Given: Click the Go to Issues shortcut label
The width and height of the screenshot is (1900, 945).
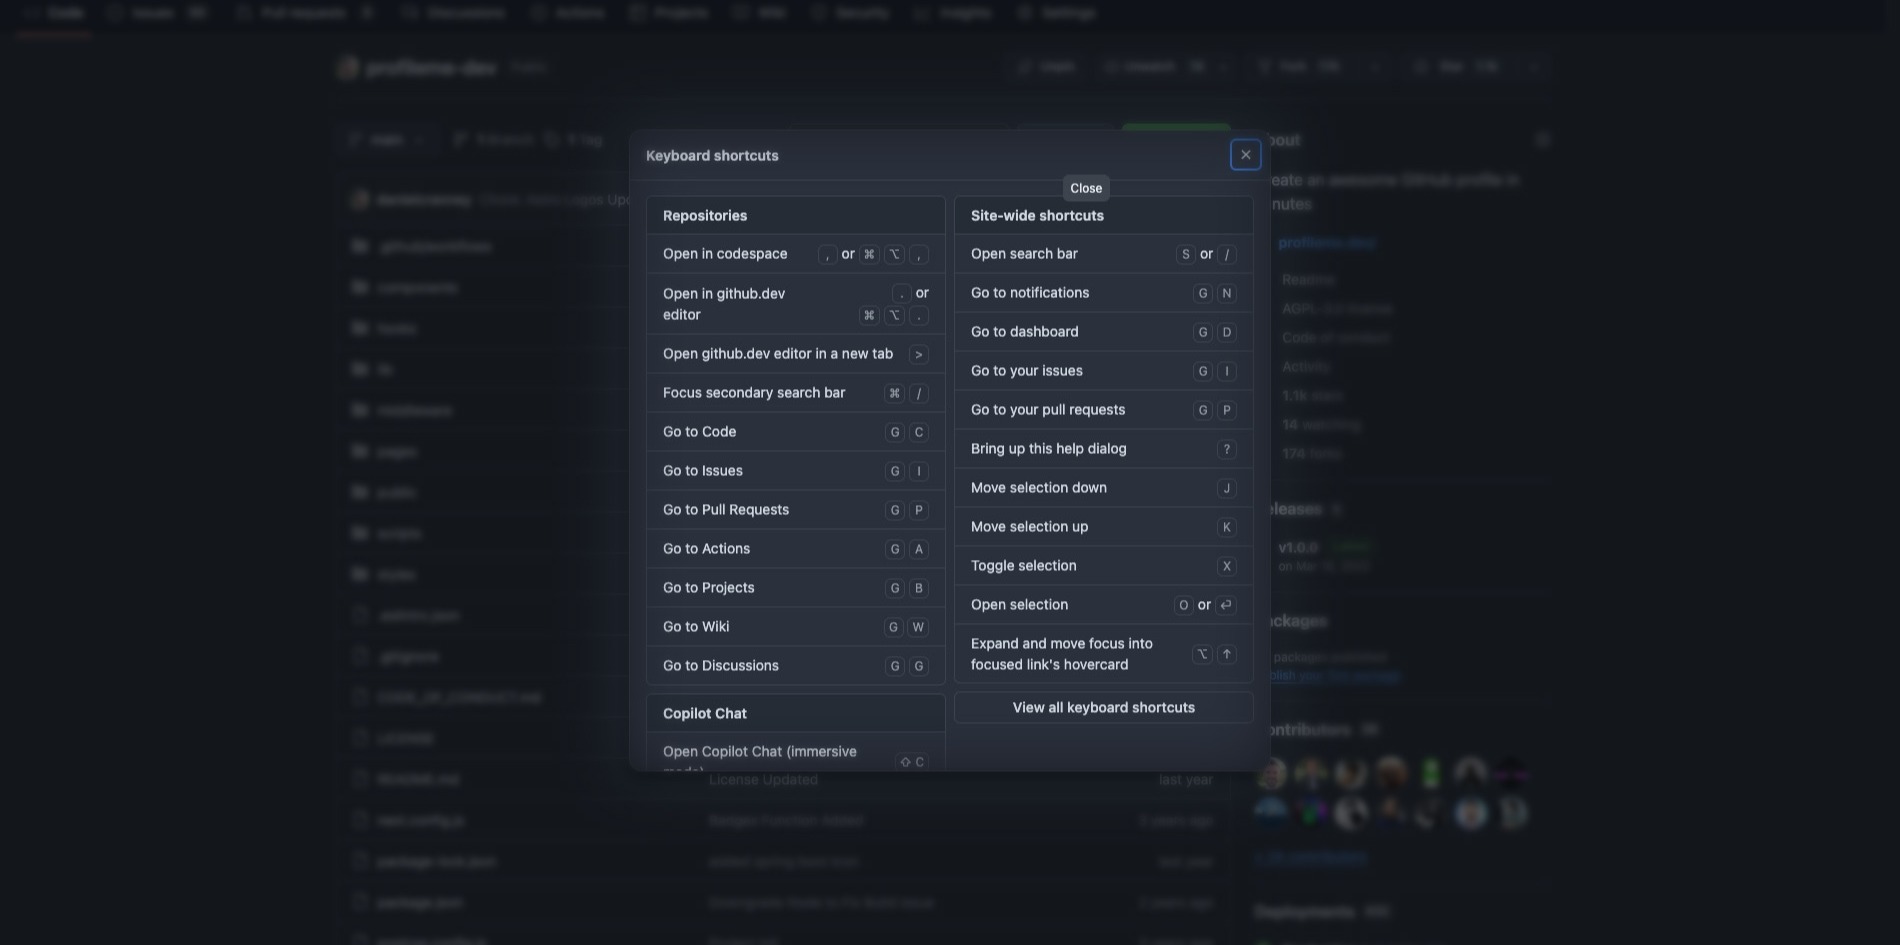Looking at the screenshot, I should coord(703,471).
